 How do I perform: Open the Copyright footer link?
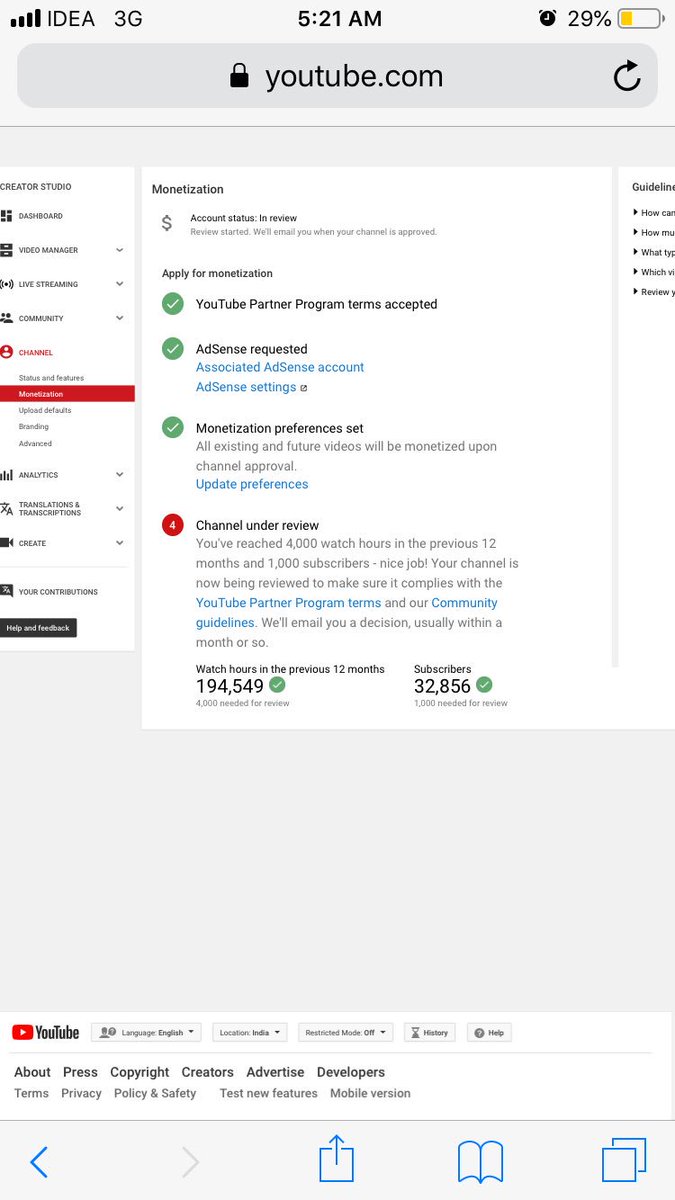click(140, 1072)
